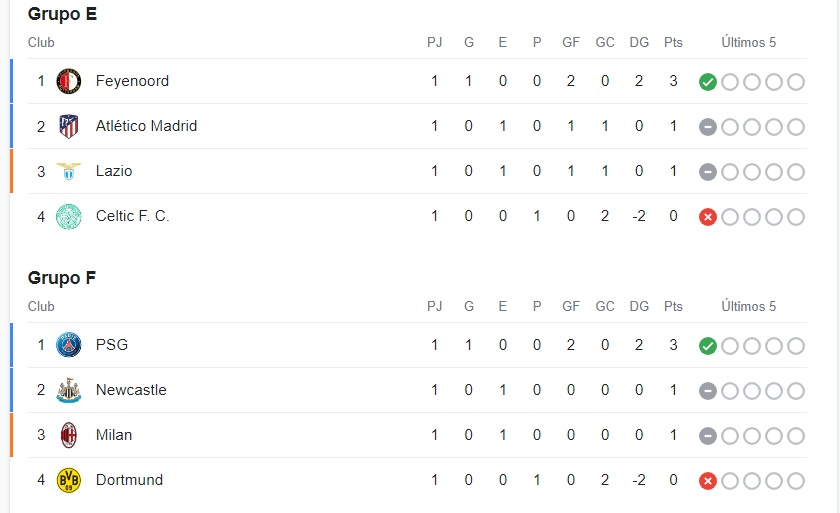Click Feyenoord's green win indicator

pyautogui.click(x=708, y=82)
